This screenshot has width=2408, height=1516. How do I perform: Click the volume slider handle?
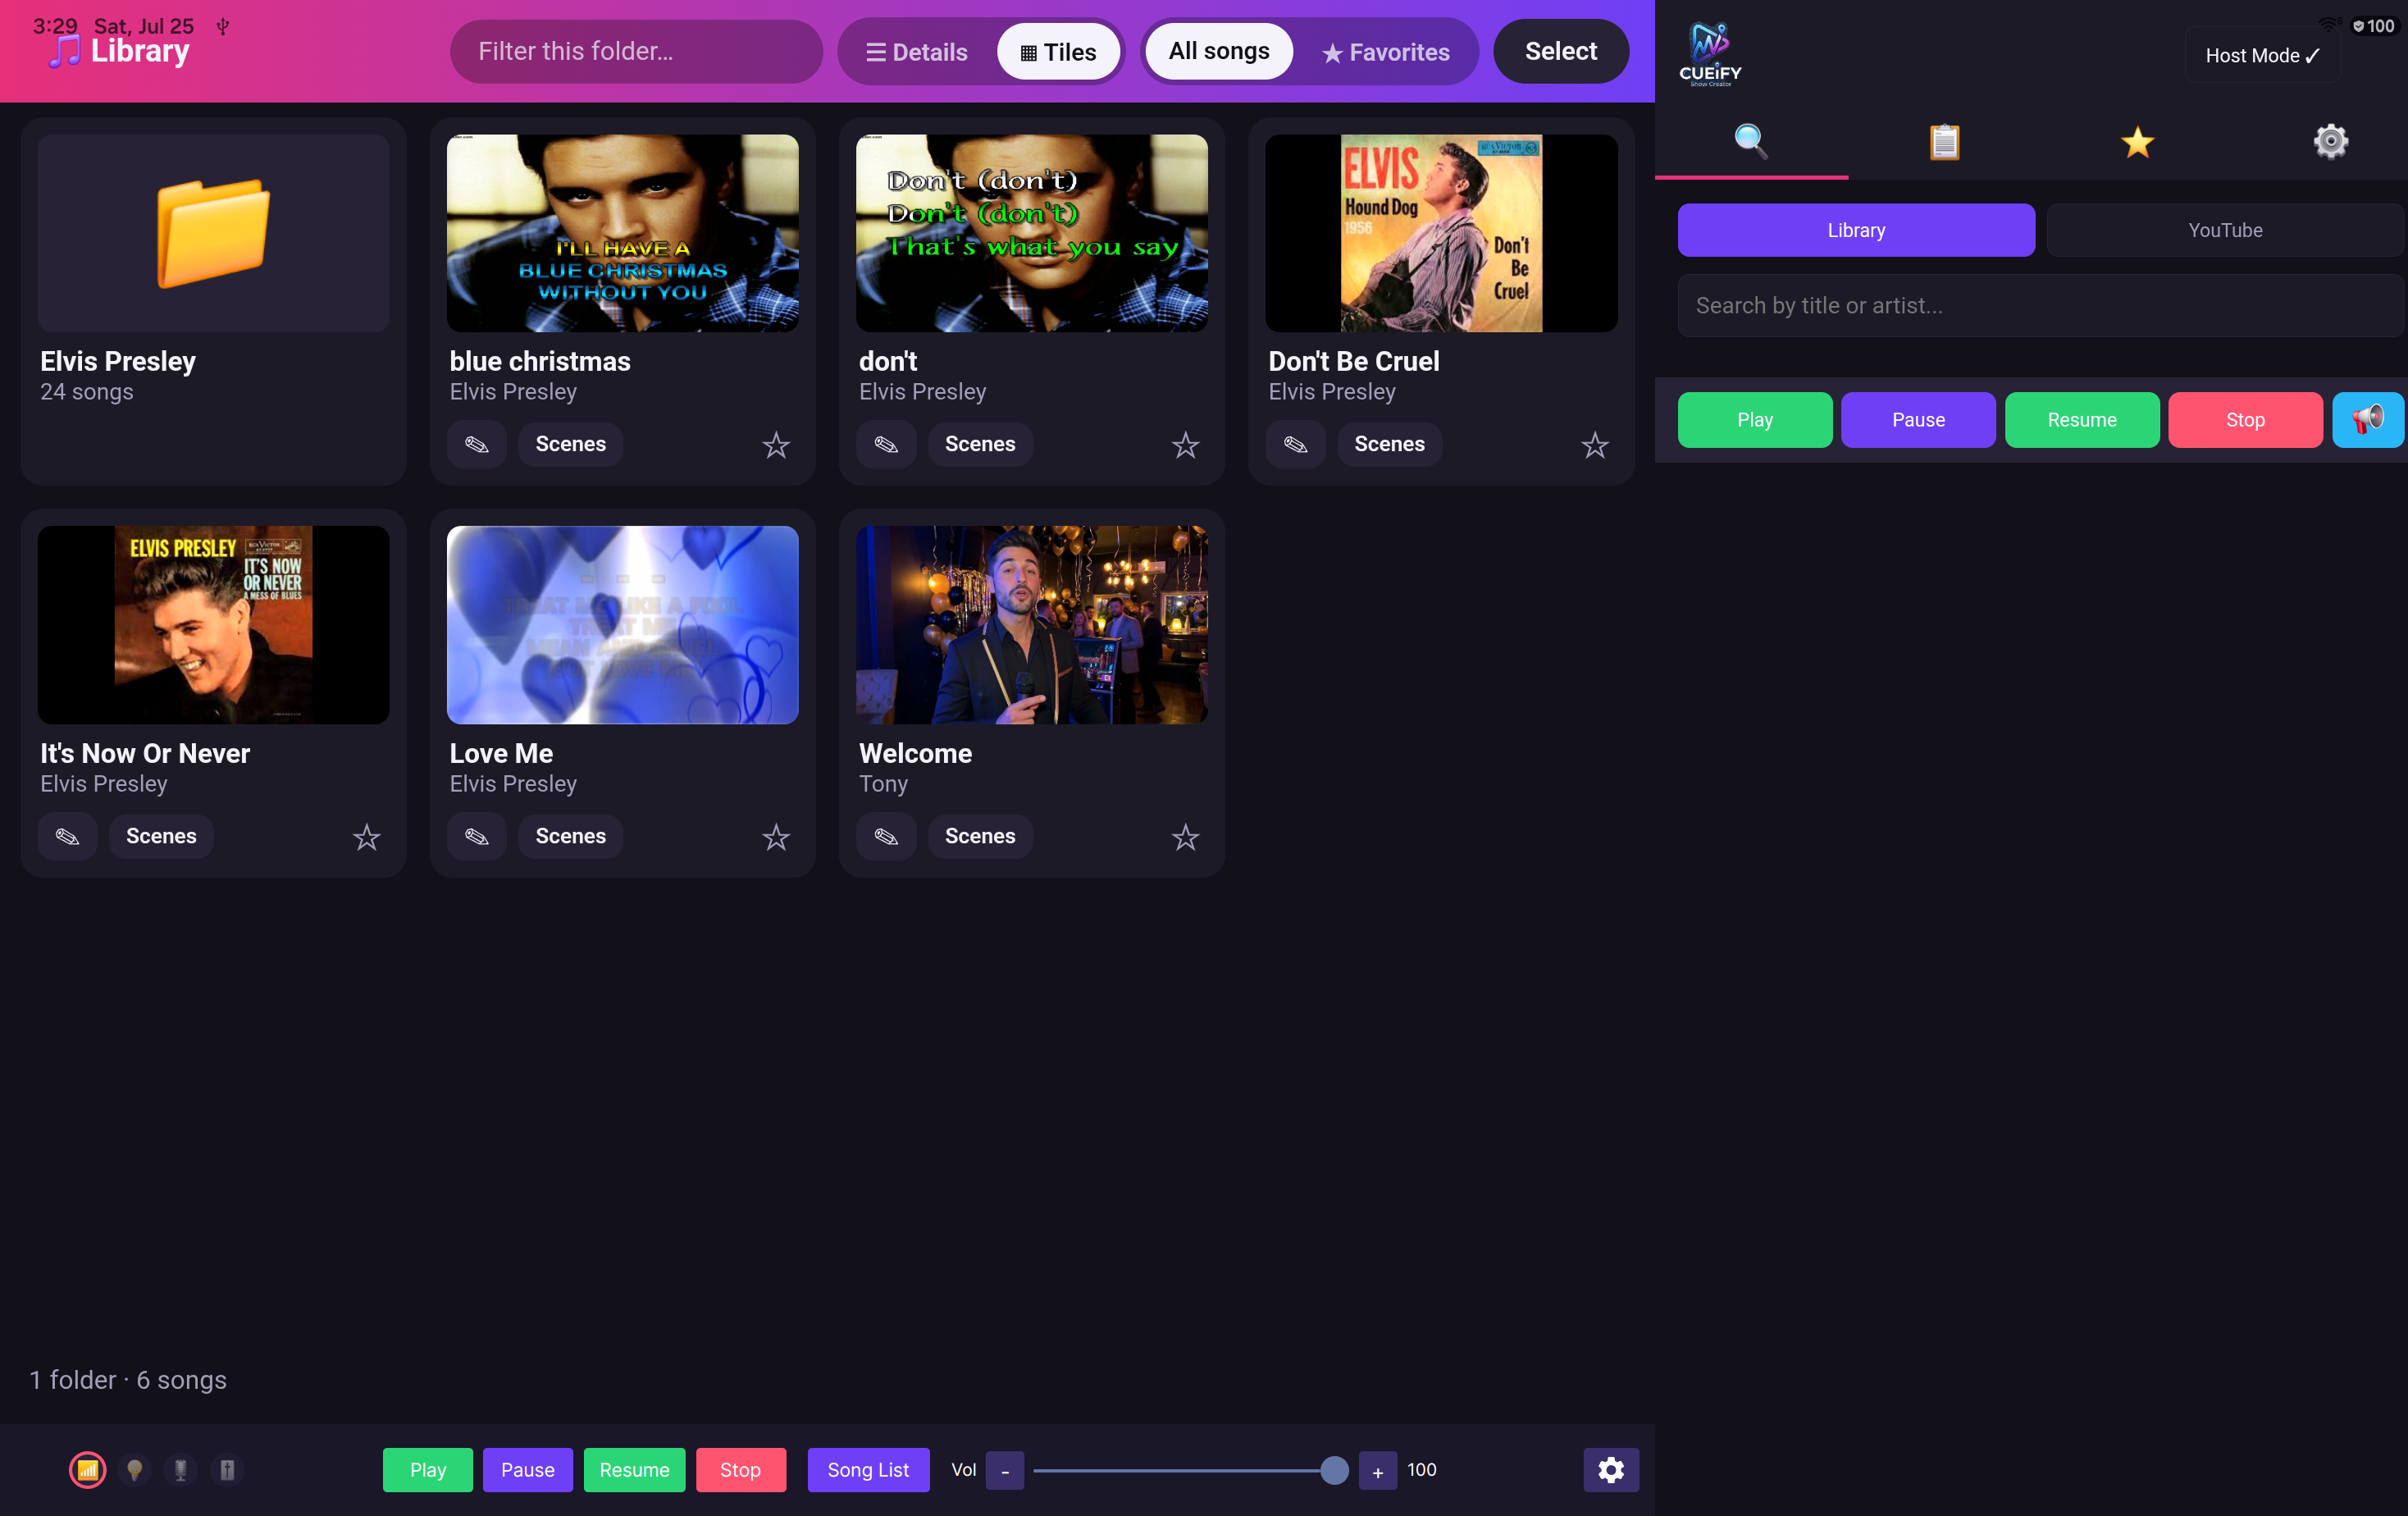click(1334, 1469)
